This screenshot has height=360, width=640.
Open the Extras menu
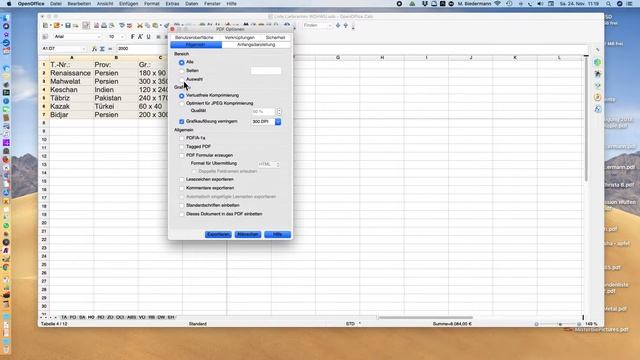click(x=172, y=4)
